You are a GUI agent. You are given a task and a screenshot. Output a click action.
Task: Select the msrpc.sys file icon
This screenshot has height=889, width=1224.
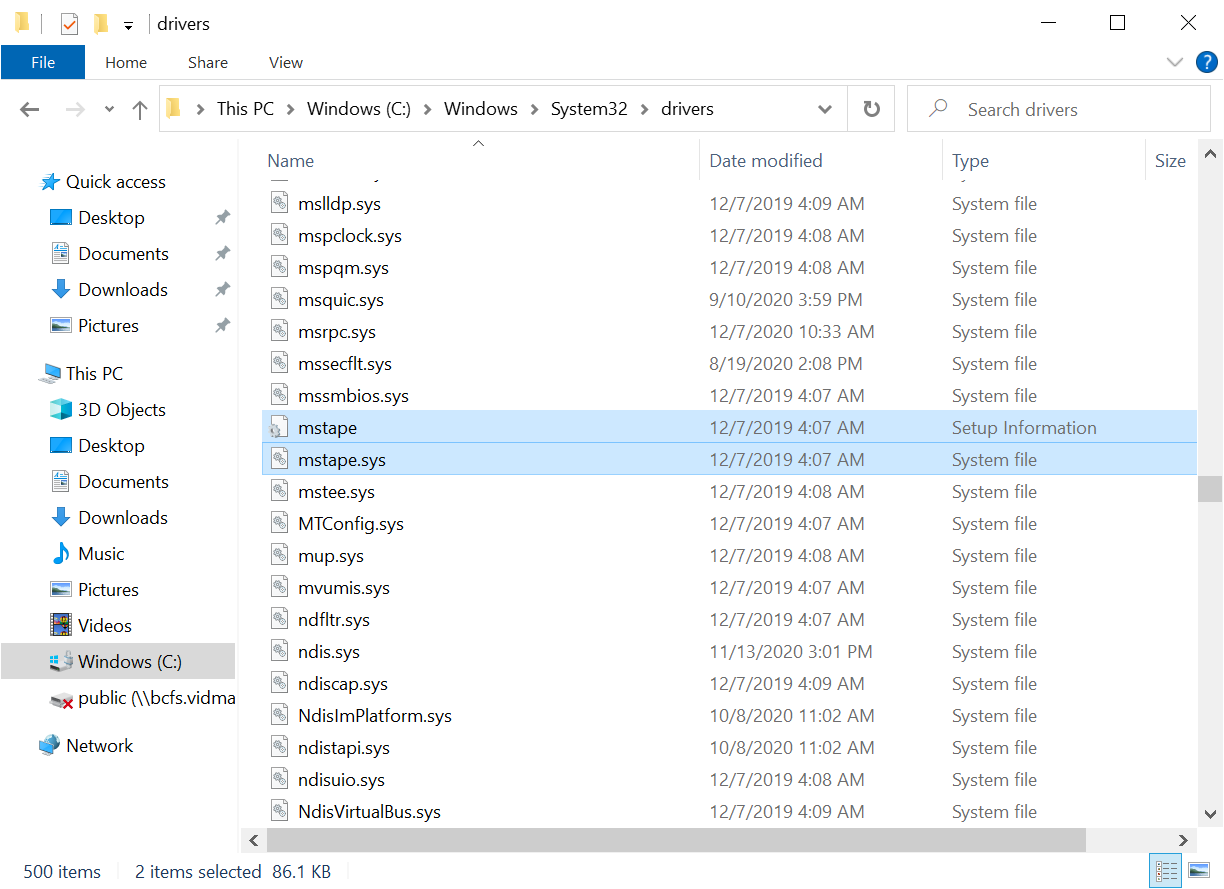(279, 332)
